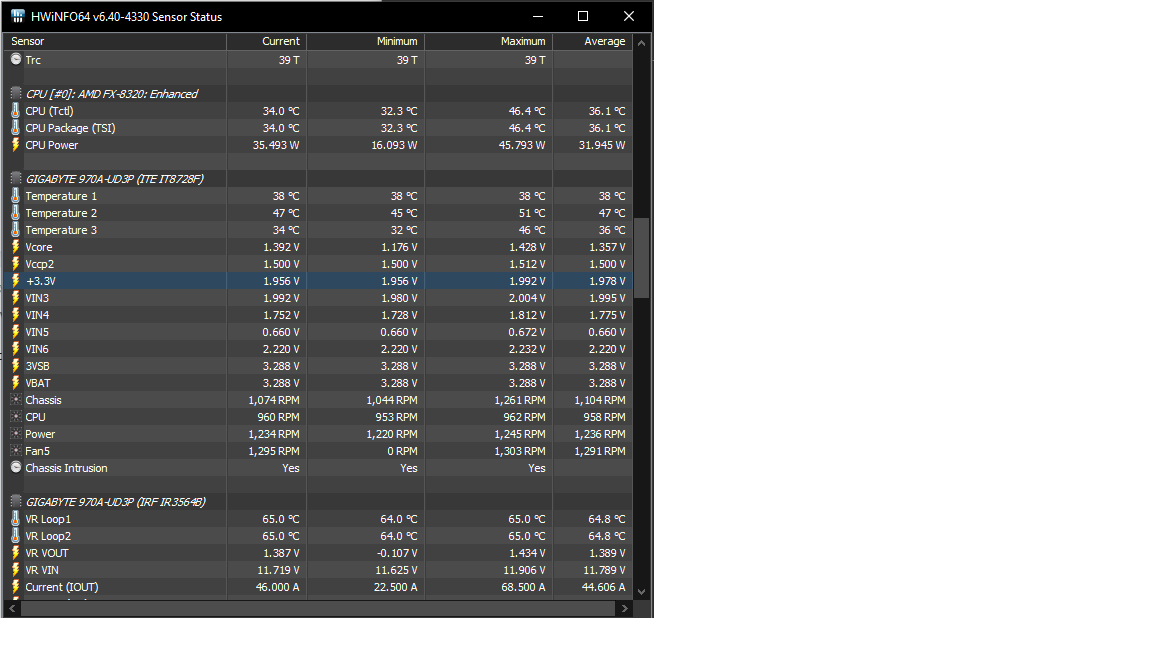Click the chip icon for CPU AMD FX-8320 group
Screen dimensions: 1152x648
click(16, 93)
